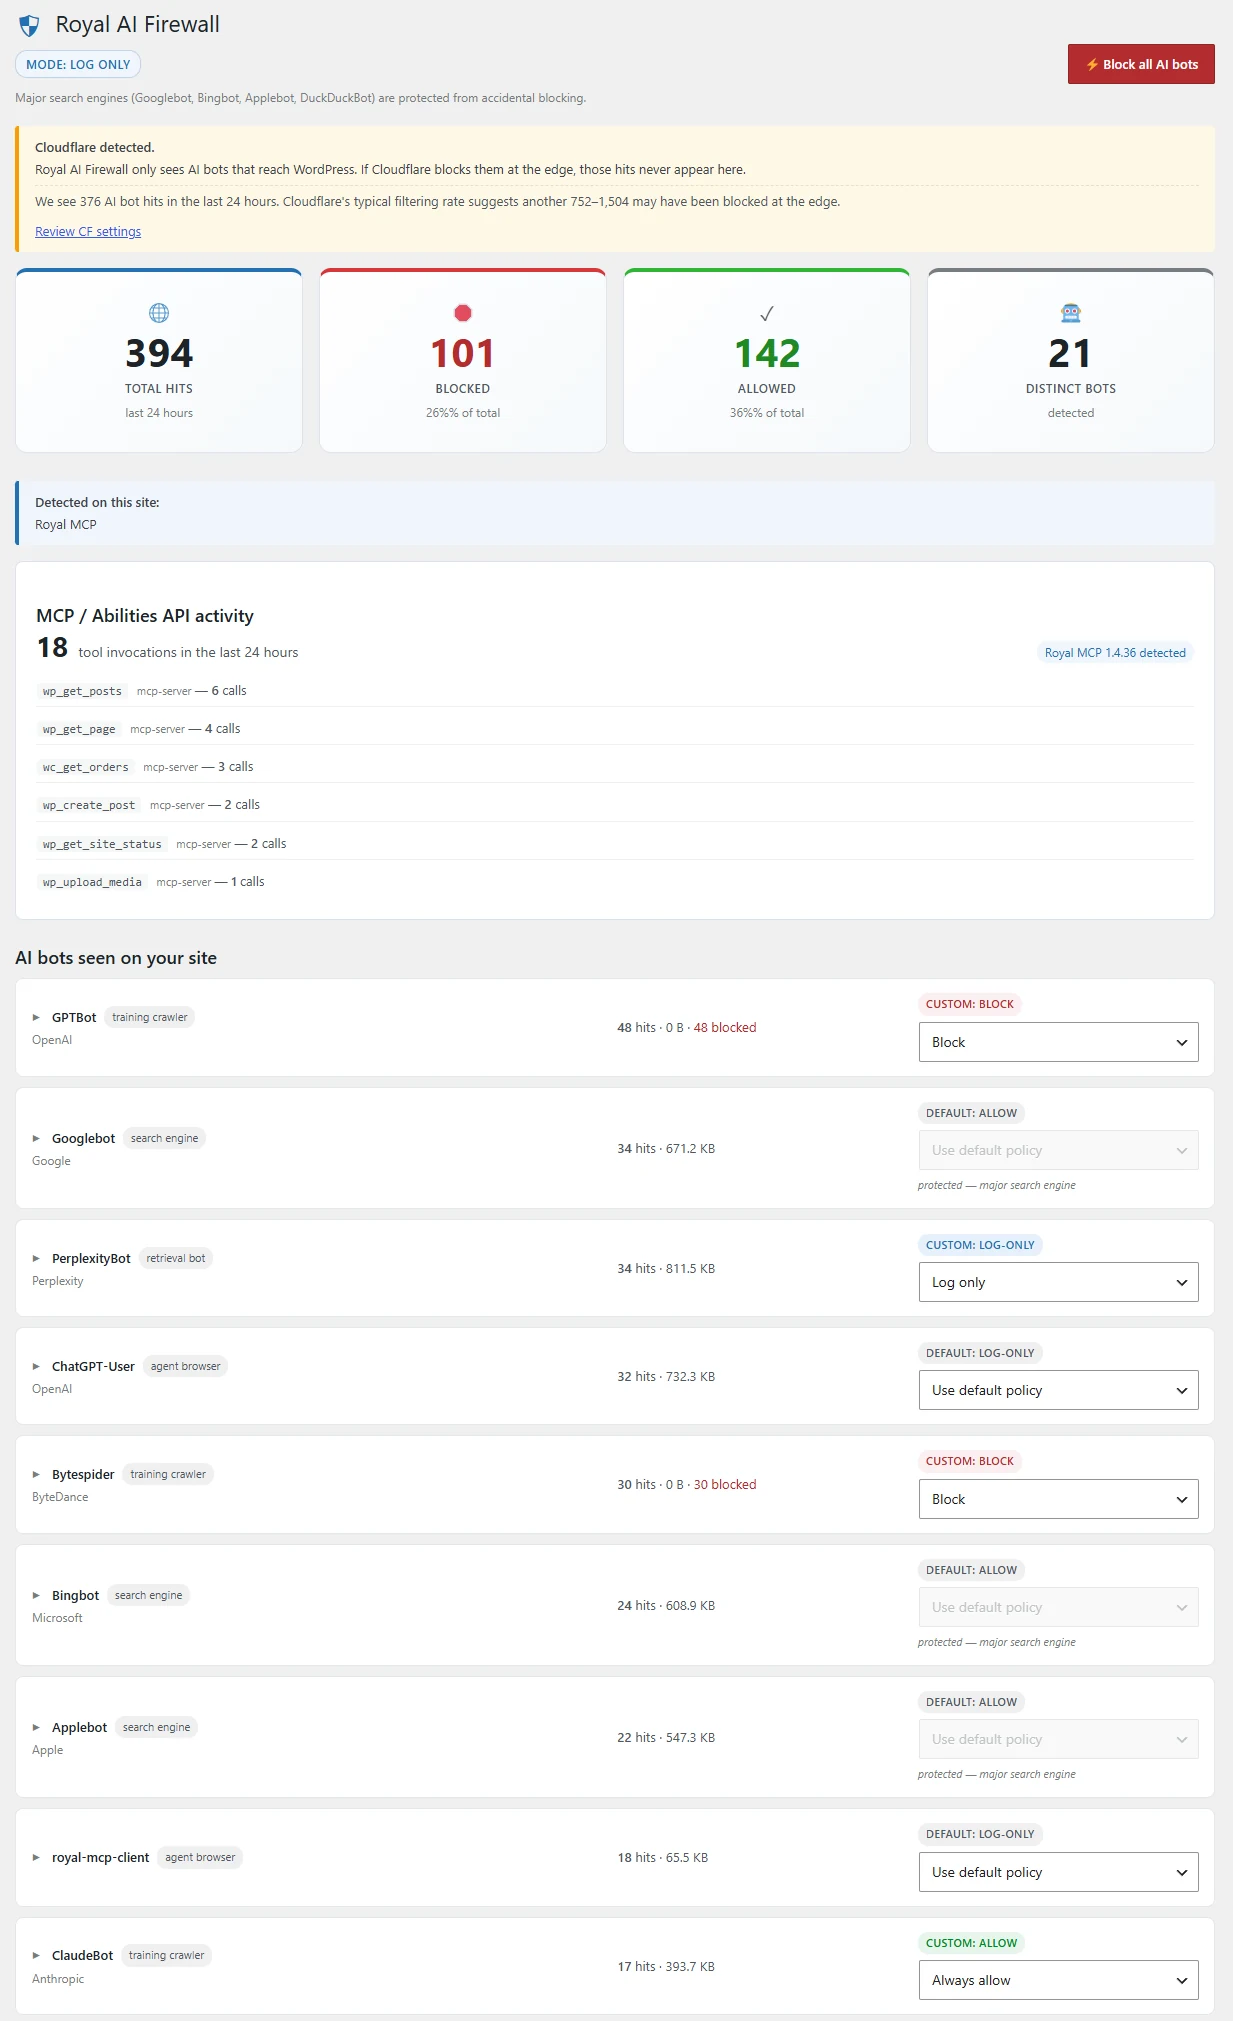Expand the Googlebot row details
The height and width of the screenshot is (2021, 1233).
point(36,1138)
